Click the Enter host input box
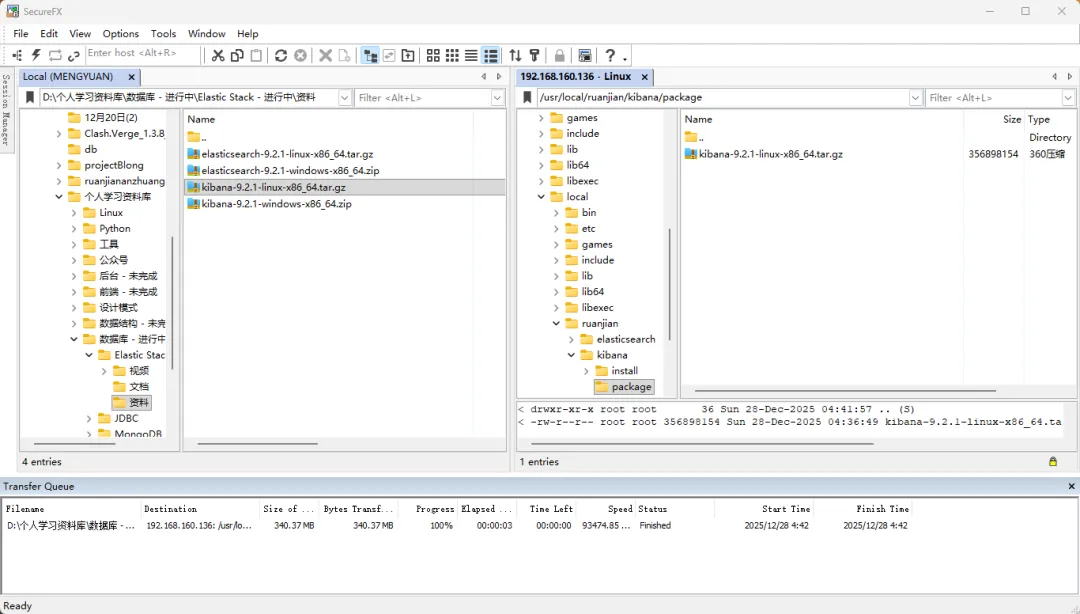The width and height of the screenshot is (1080, 614). click(x=142, y=53)
